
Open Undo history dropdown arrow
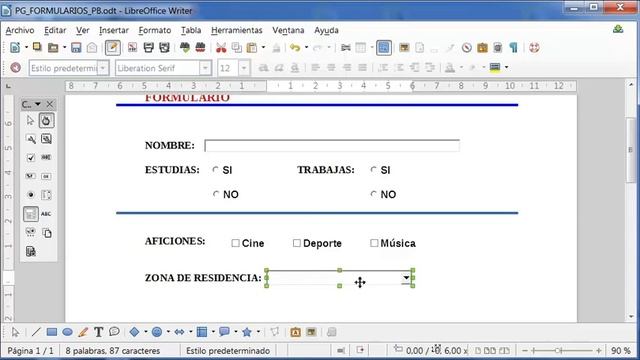click(306, 48)
